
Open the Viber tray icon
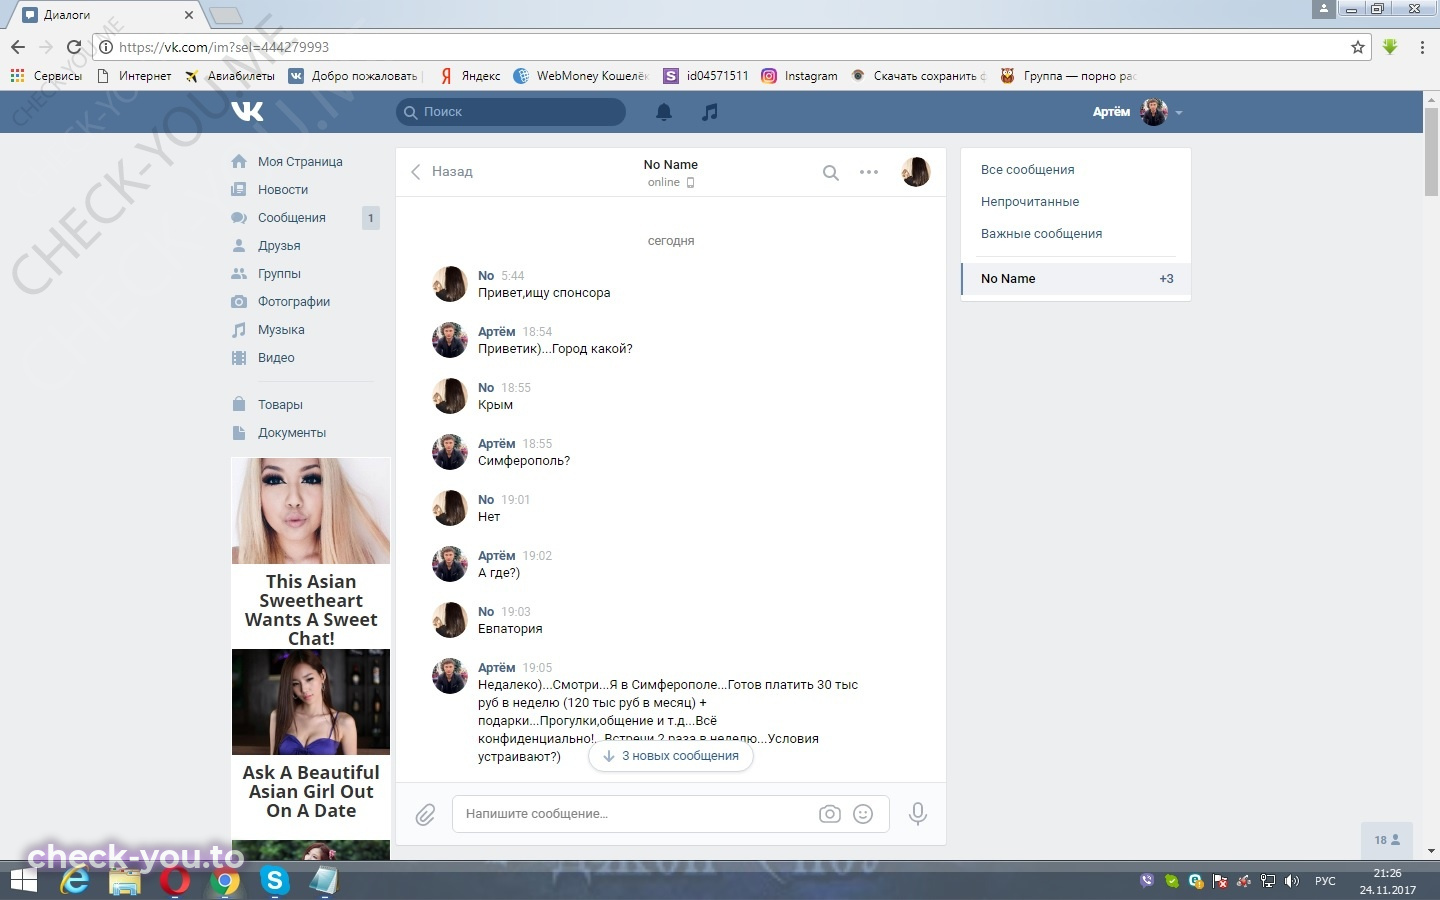click(x=1147, y=881)
